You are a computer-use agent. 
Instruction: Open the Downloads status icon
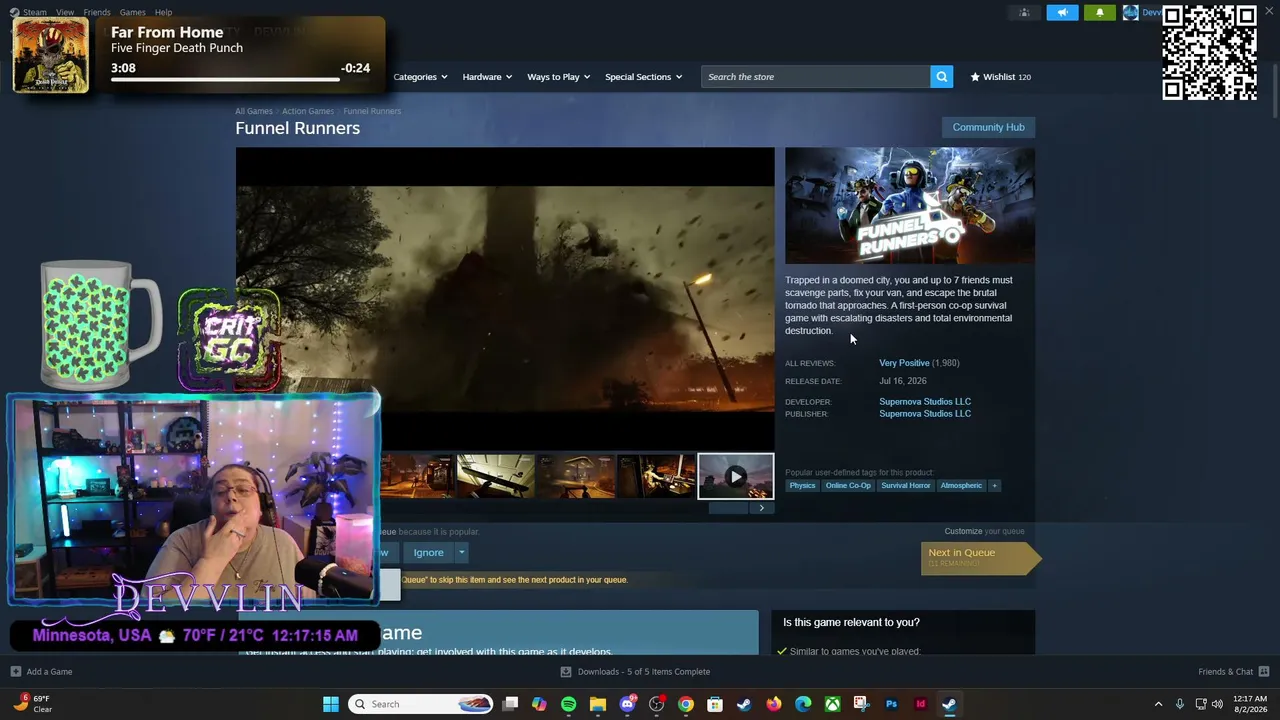(566, 671)
